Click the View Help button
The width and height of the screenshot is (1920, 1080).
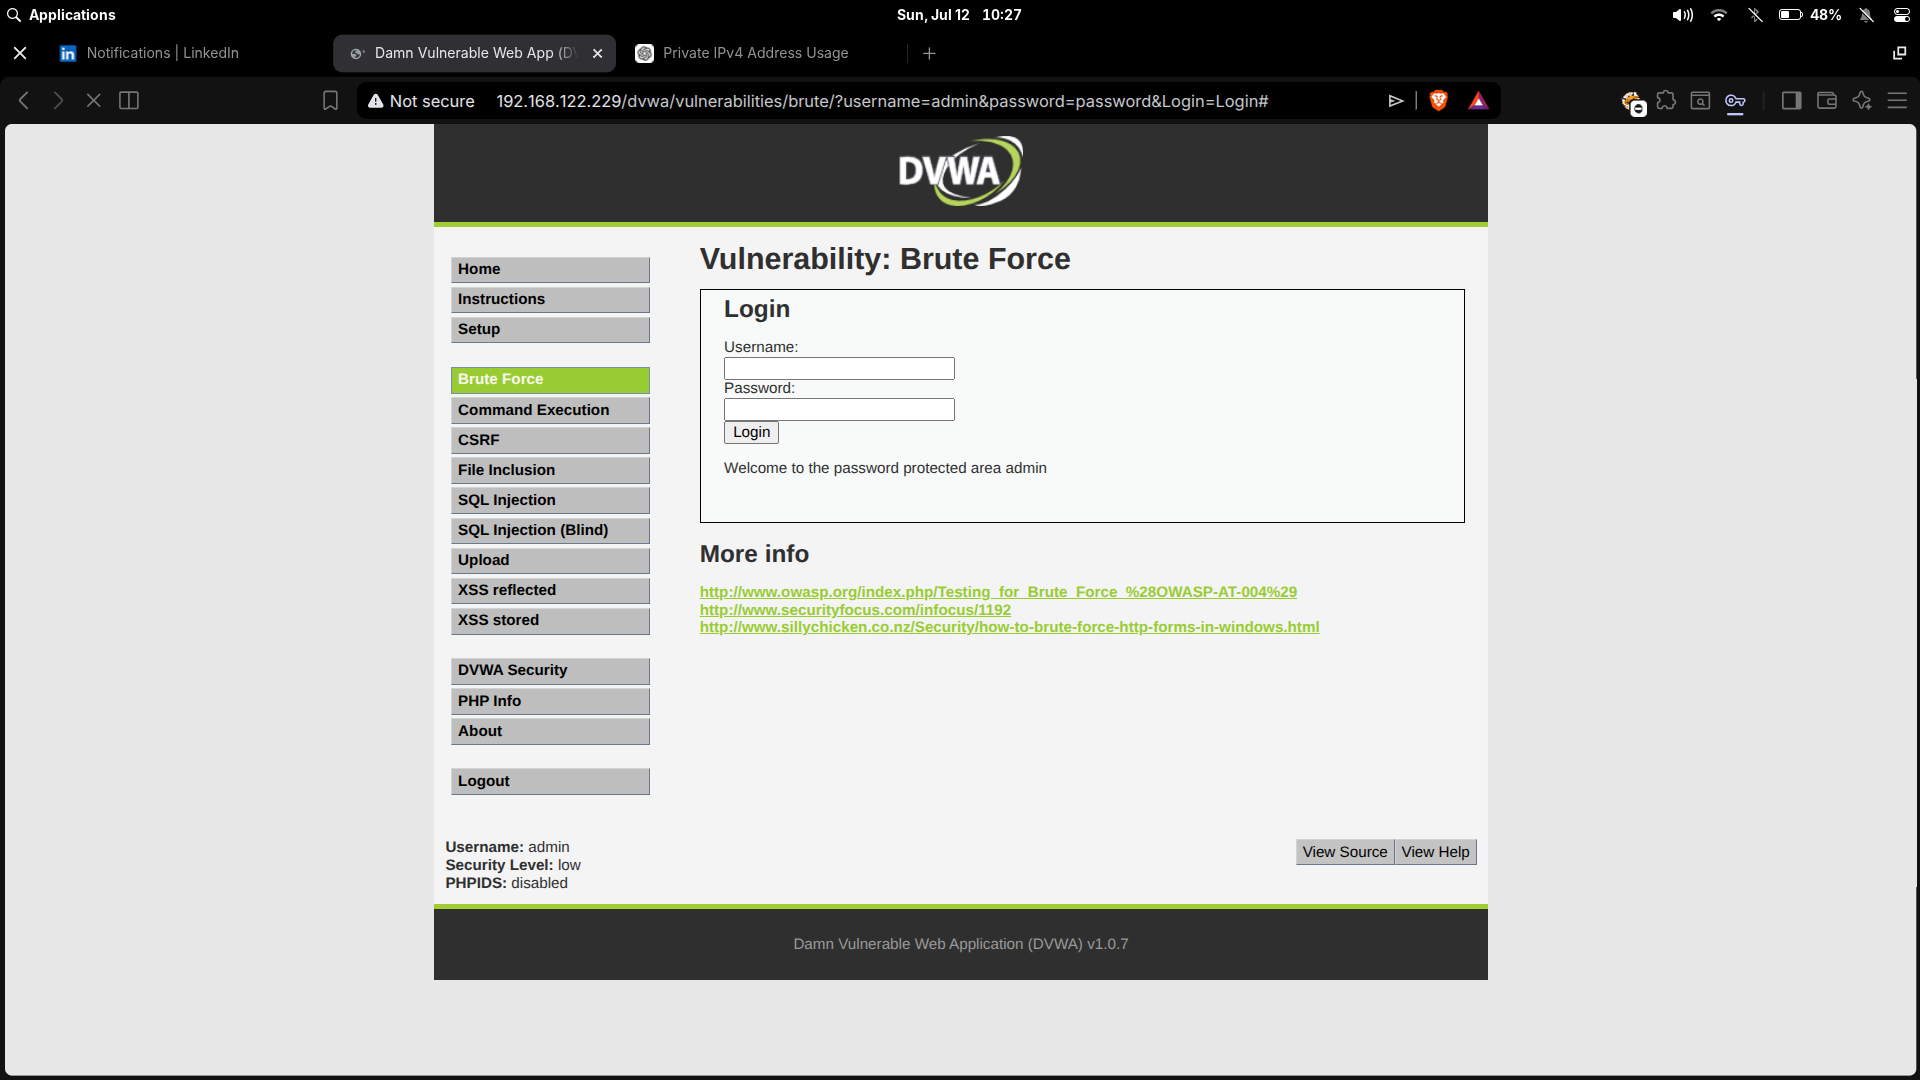1436,852
